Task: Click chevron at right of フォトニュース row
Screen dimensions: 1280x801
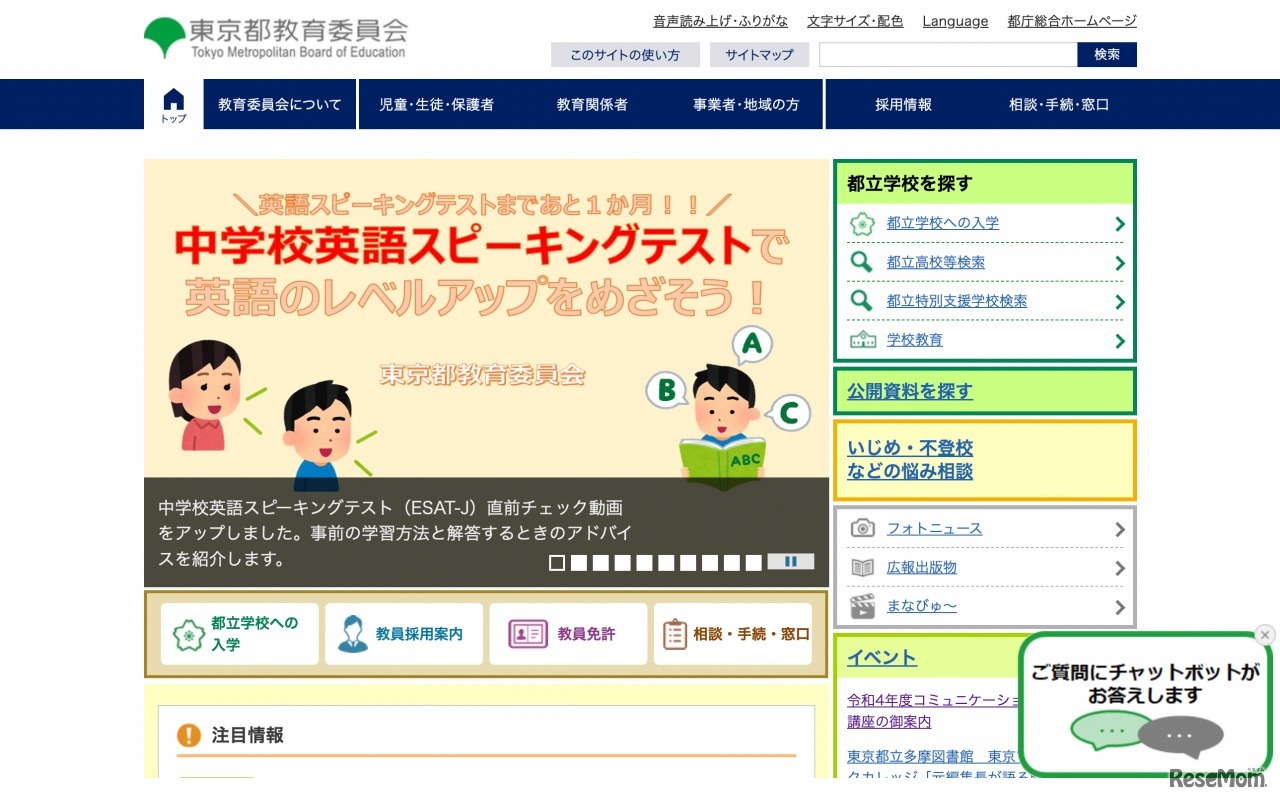Action: [x=1119, y=529]
